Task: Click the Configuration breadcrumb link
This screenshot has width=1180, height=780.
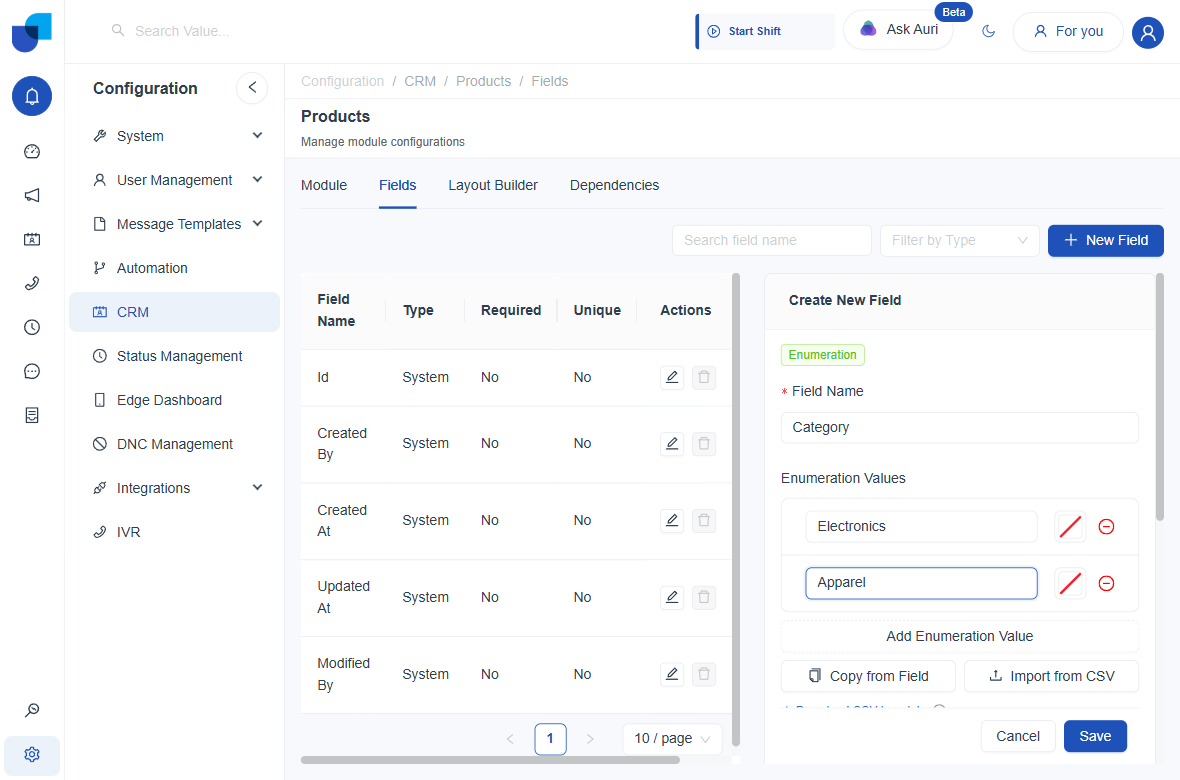Action: pos(342,81)
